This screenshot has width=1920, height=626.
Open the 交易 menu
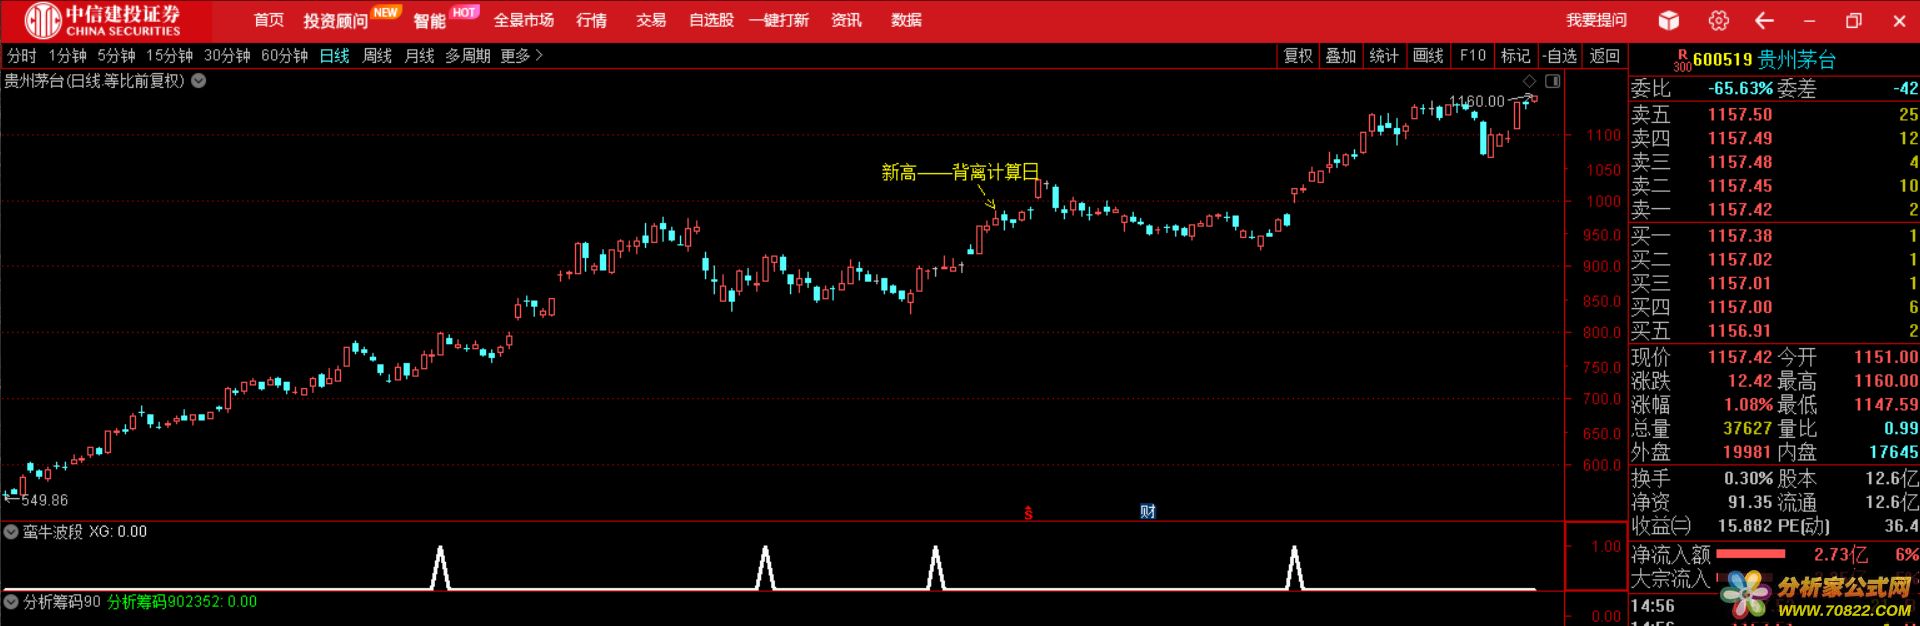[651, 20]
